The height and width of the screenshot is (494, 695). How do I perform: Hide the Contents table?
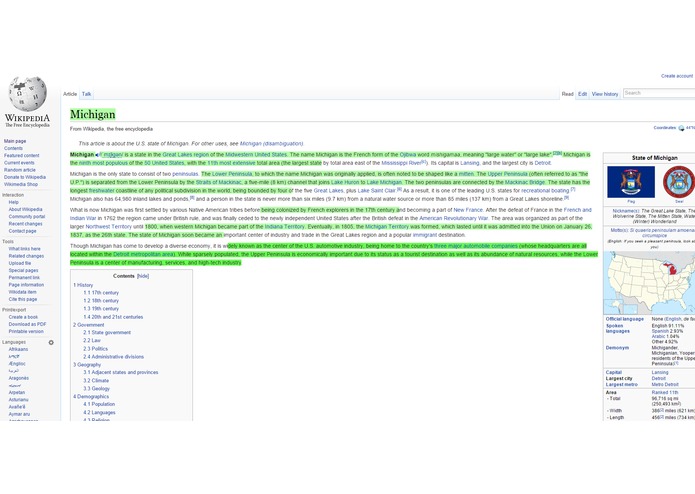(143, 276)
